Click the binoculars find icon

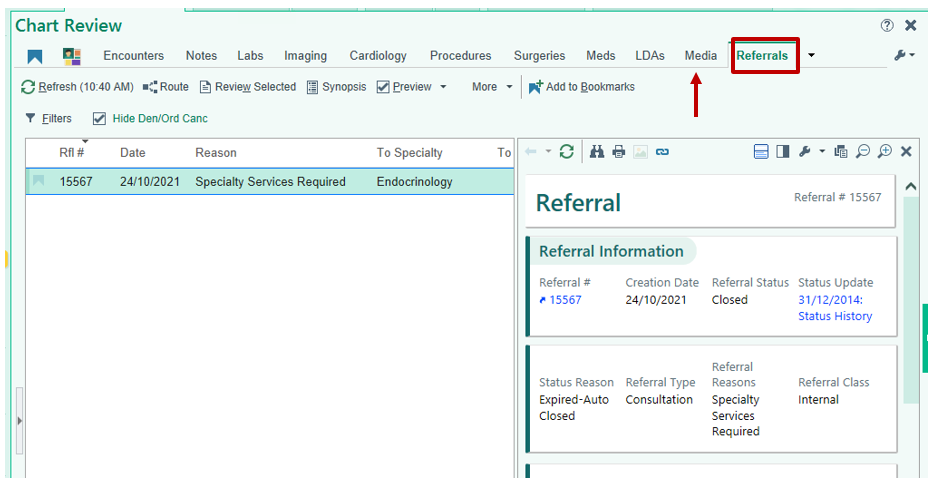pos(596,152)
